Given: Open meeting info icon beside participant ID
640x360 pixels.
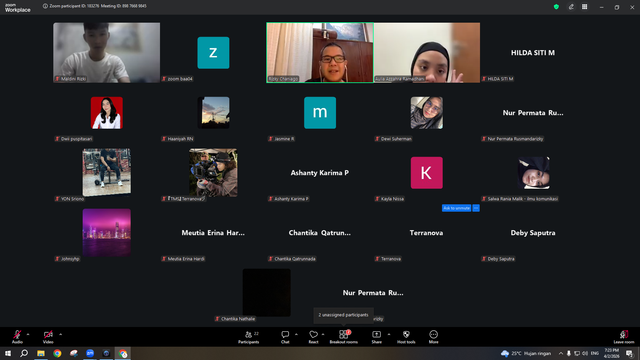Looking at the screenshot, I should (45, 6).
